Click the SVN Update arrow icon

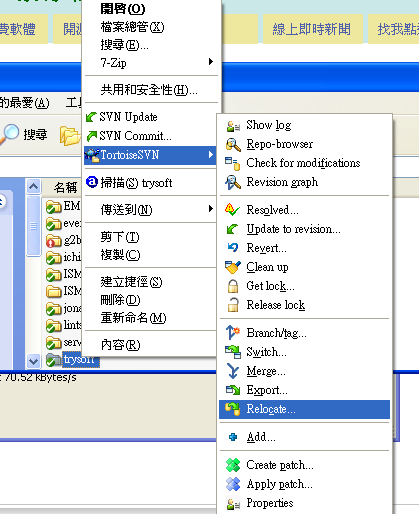91,117
